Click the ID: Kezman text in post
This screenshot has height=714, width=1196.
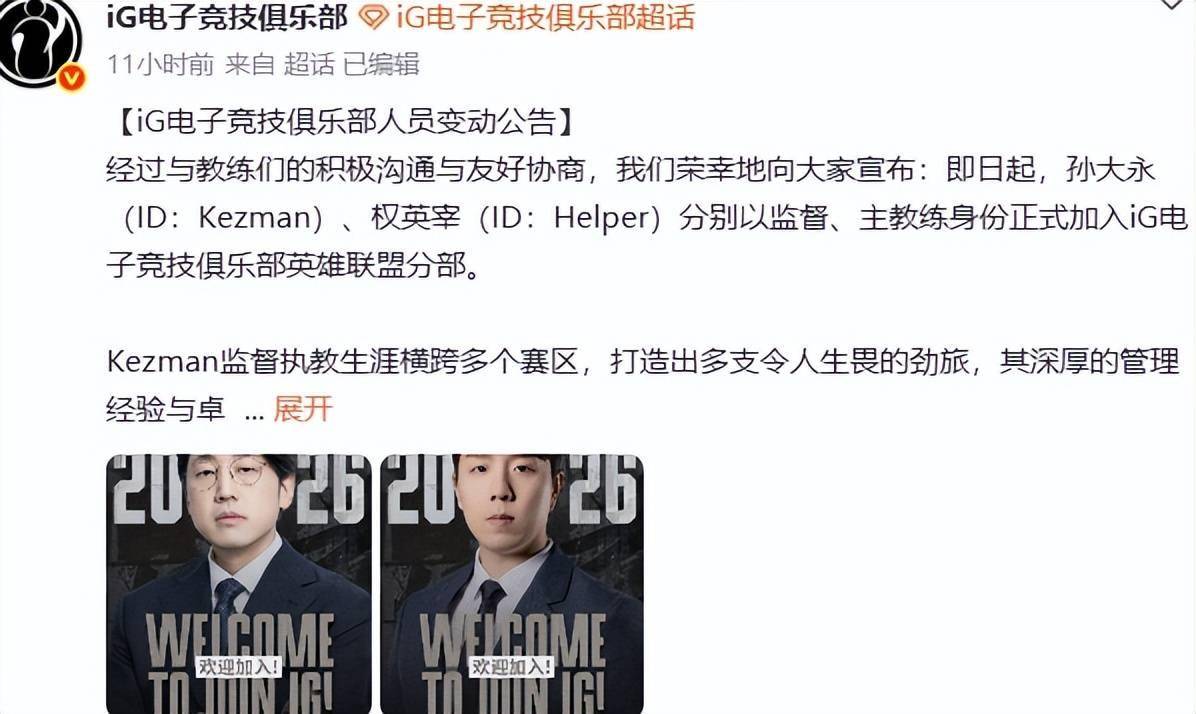point(223,218)
